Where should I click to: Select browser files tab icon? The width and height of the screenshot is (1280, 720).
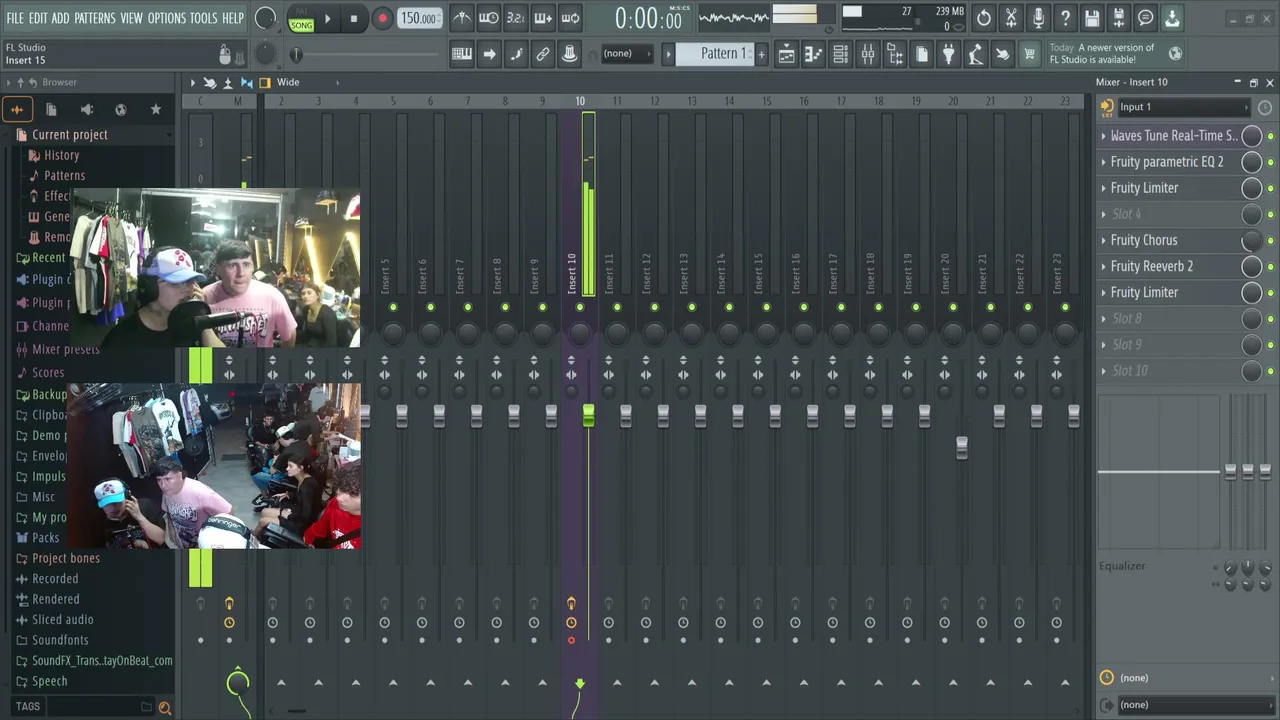[x=52, y=109]
